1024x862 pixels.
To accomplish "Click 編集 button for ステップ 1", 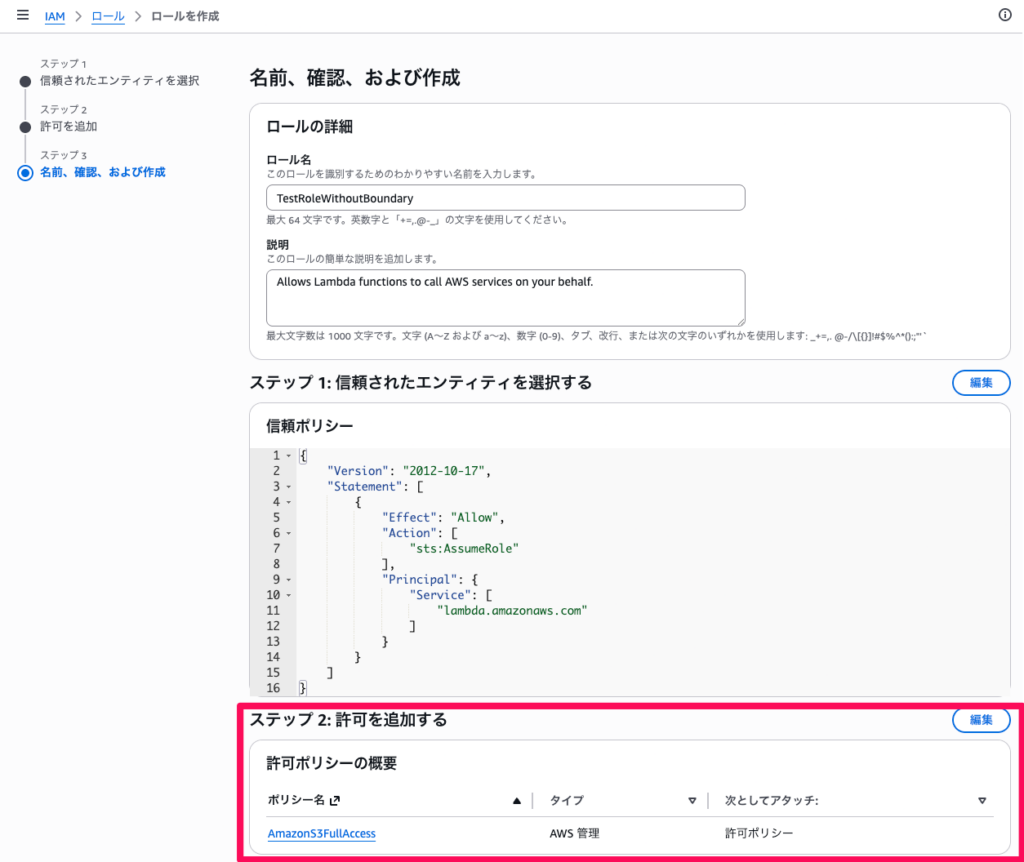I will (980, 383).
